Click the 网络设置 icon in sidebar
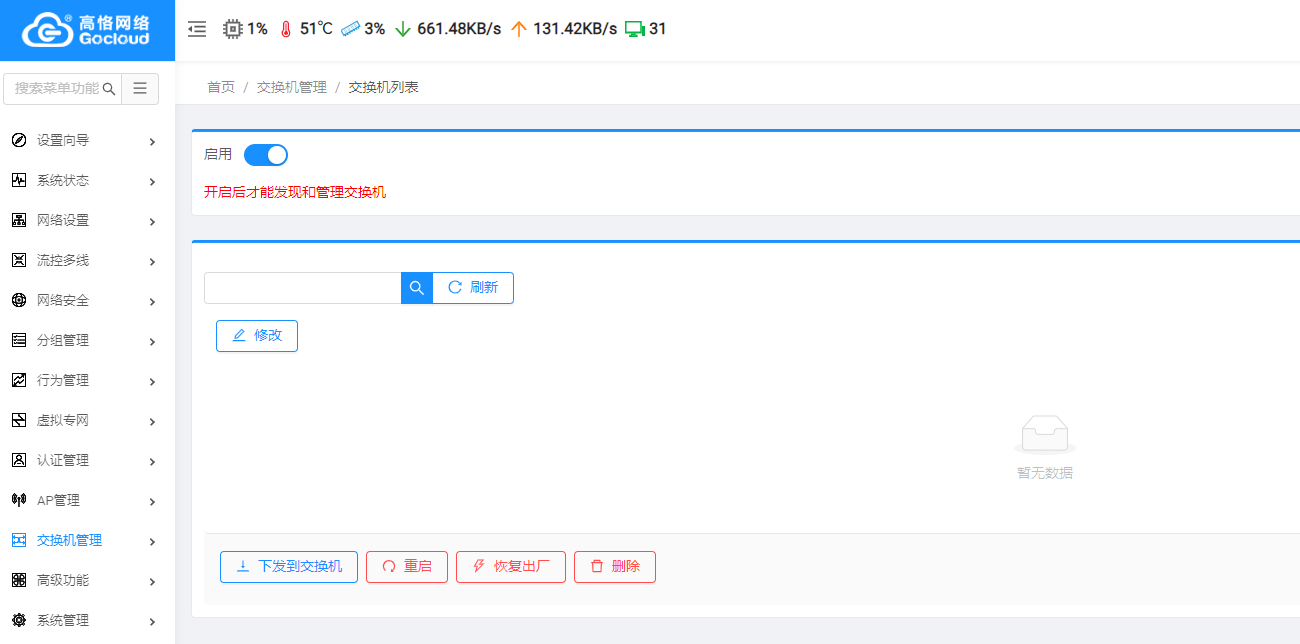Image resolution: width=1300 pixels, height=644 pixels. click(19, 220)
